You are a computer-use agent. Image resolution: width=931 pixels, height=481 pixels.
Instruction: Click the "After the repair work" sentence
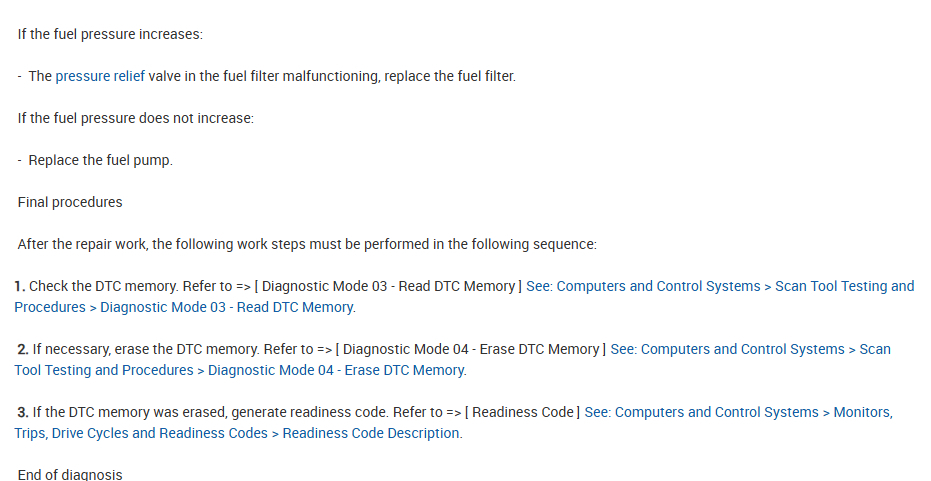pos(307,244)
